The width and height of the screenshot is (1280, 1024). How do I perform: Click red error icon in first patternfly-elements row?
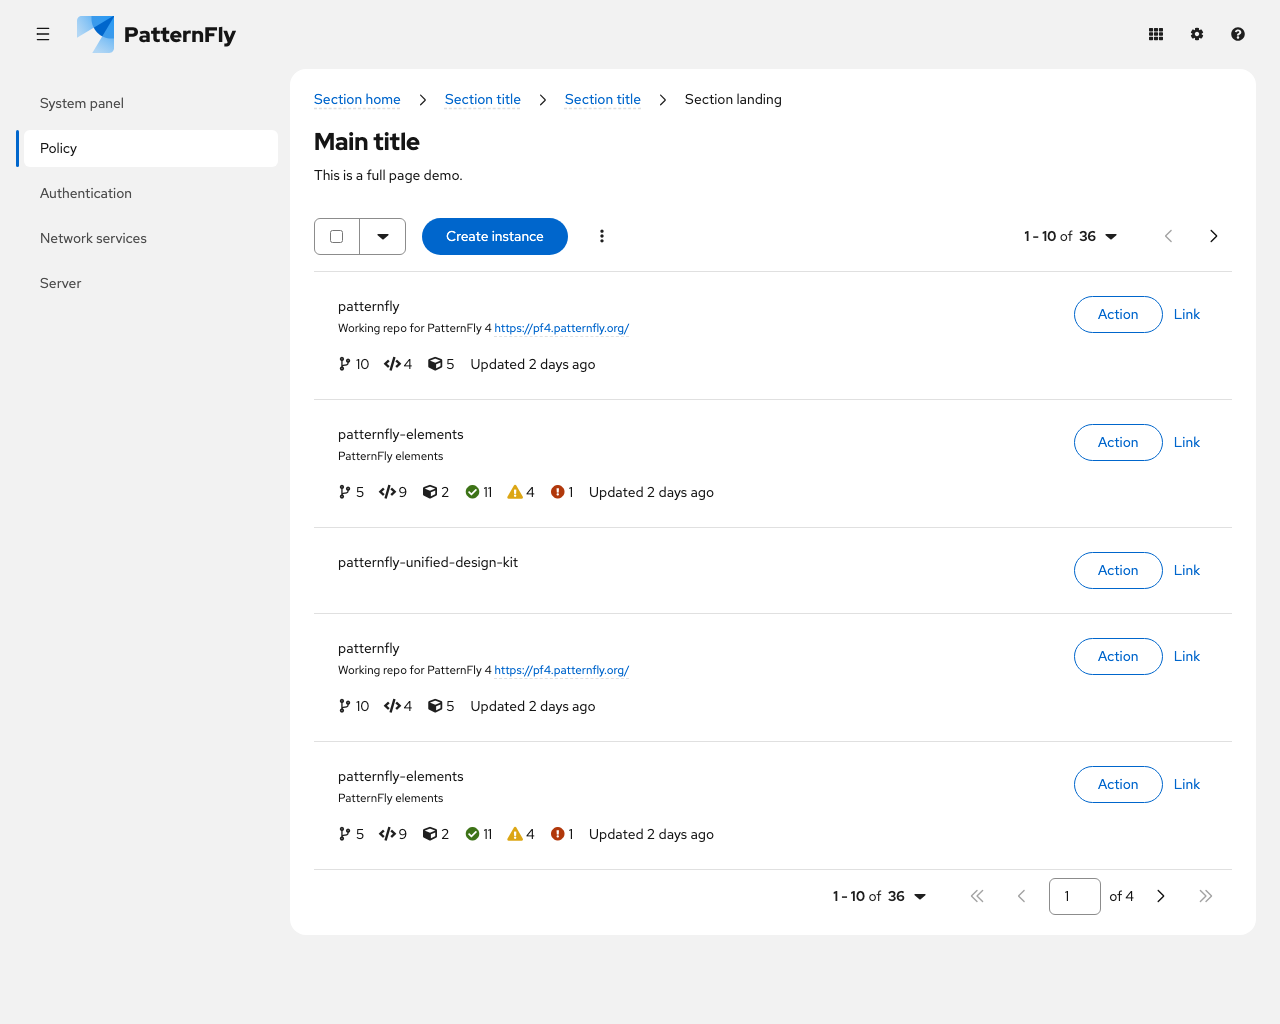click(x=558, y=492)
